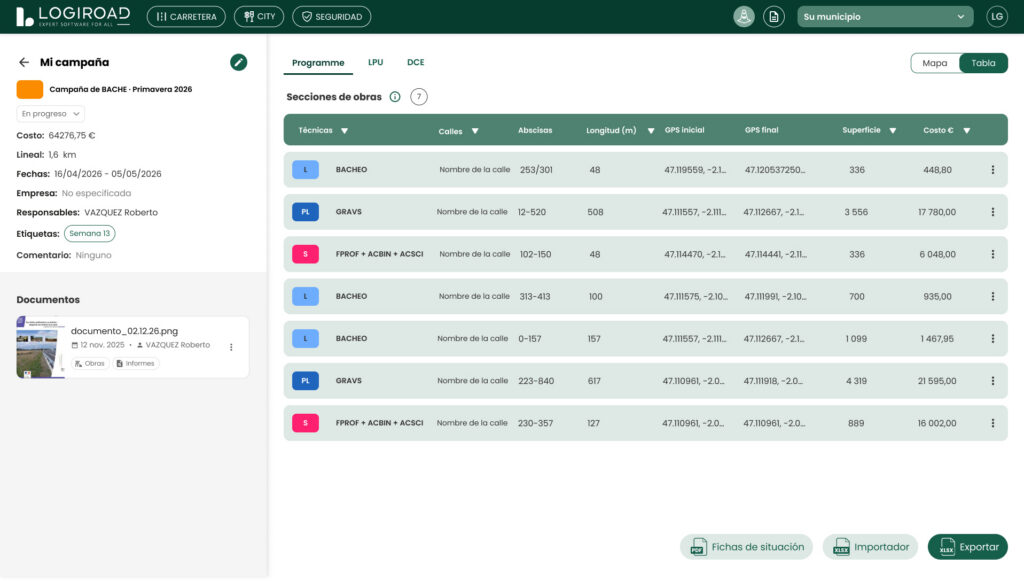The image size is (1024, 581).
Task: Switch view to Mapa
Action: (935, 63)
